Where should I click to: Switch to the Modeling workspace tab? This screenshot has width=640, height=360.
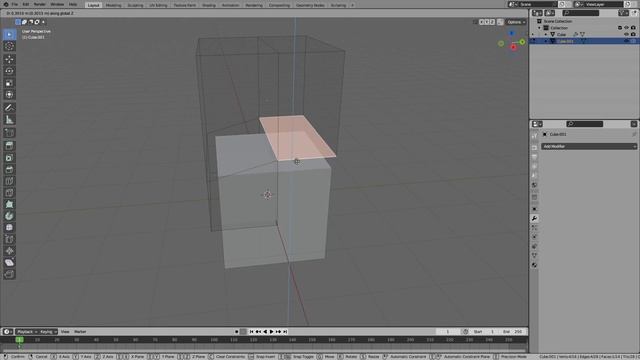point(113,5)
